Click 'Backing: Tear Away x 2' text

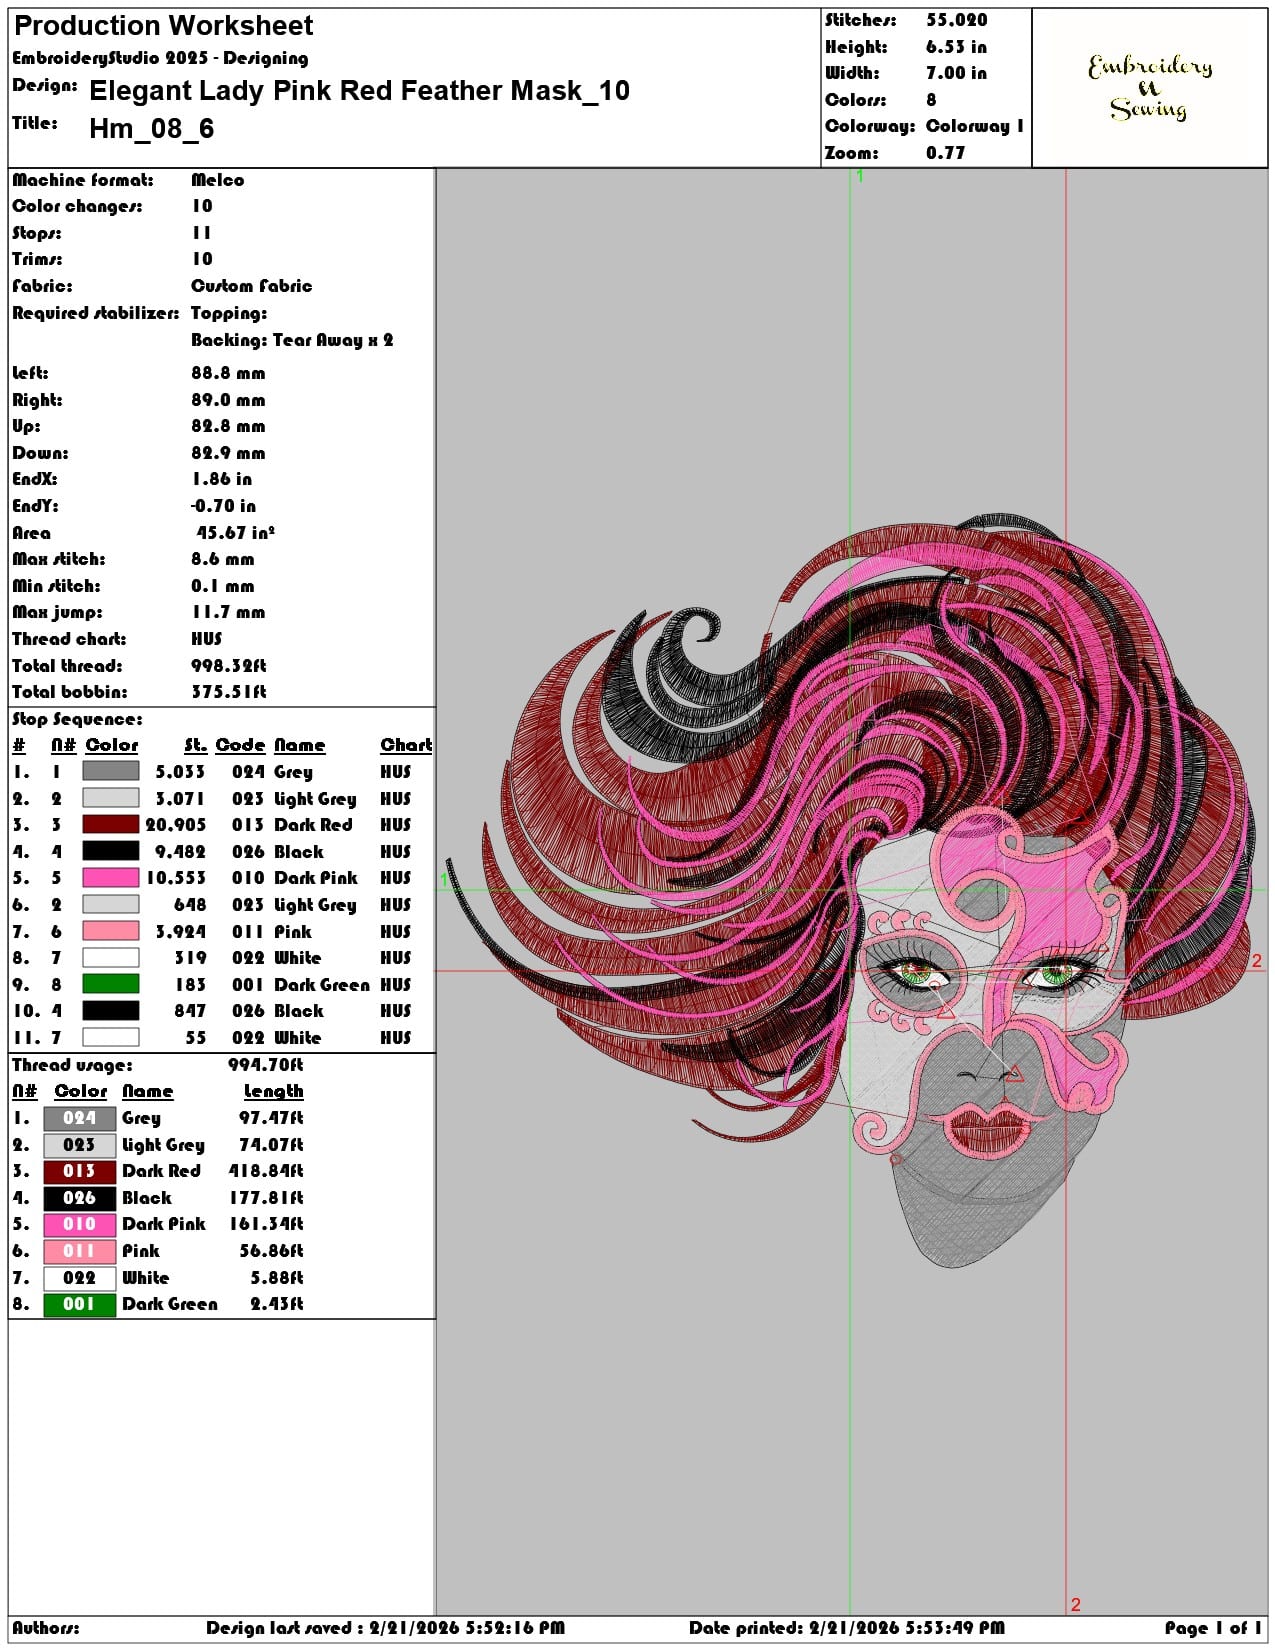[292, 340]
